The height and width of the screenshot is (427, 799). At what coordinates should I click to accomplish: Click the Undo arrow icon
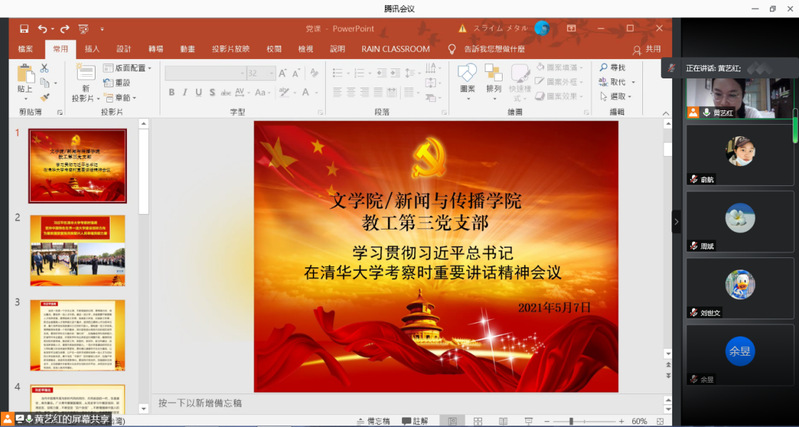[x=43, y=29]
